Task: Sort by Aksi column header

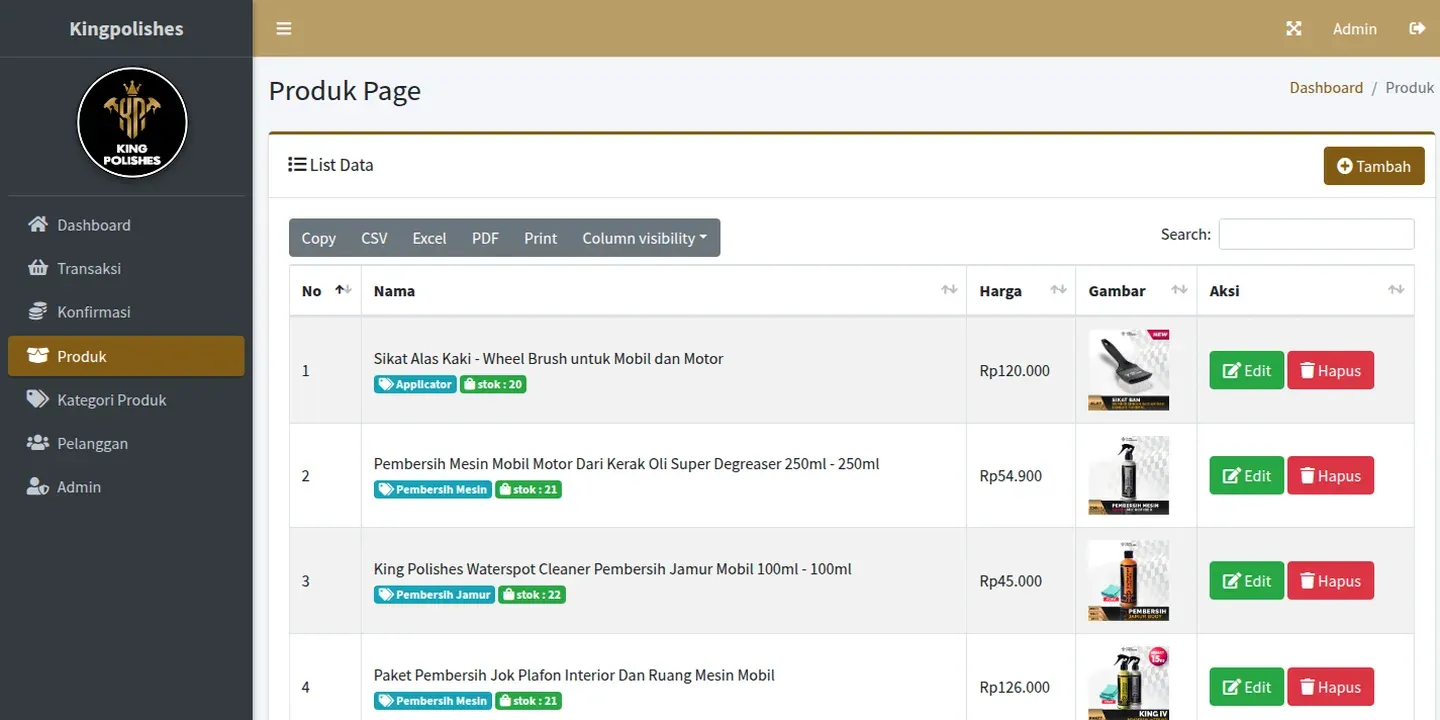Action: coord(1306,291)
